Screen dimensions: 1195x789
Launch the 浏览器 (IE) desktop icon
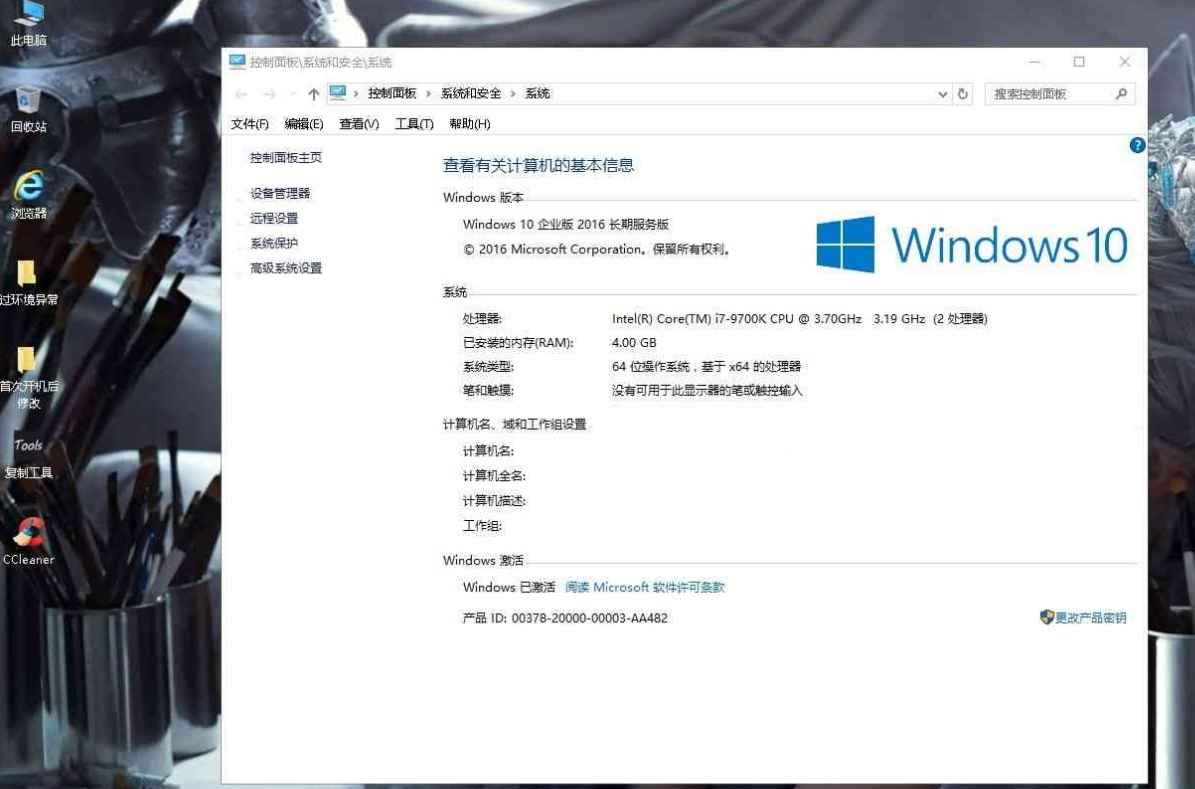pos(28,190)
